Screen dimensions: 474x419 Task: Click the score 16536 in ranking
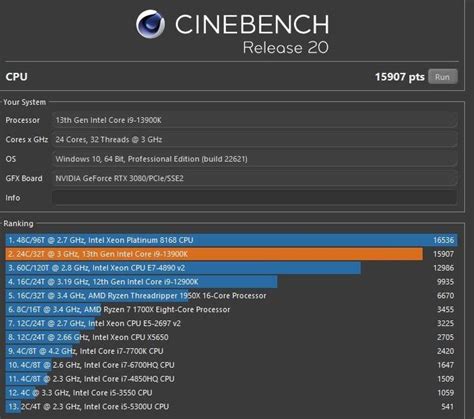[444, 240]
